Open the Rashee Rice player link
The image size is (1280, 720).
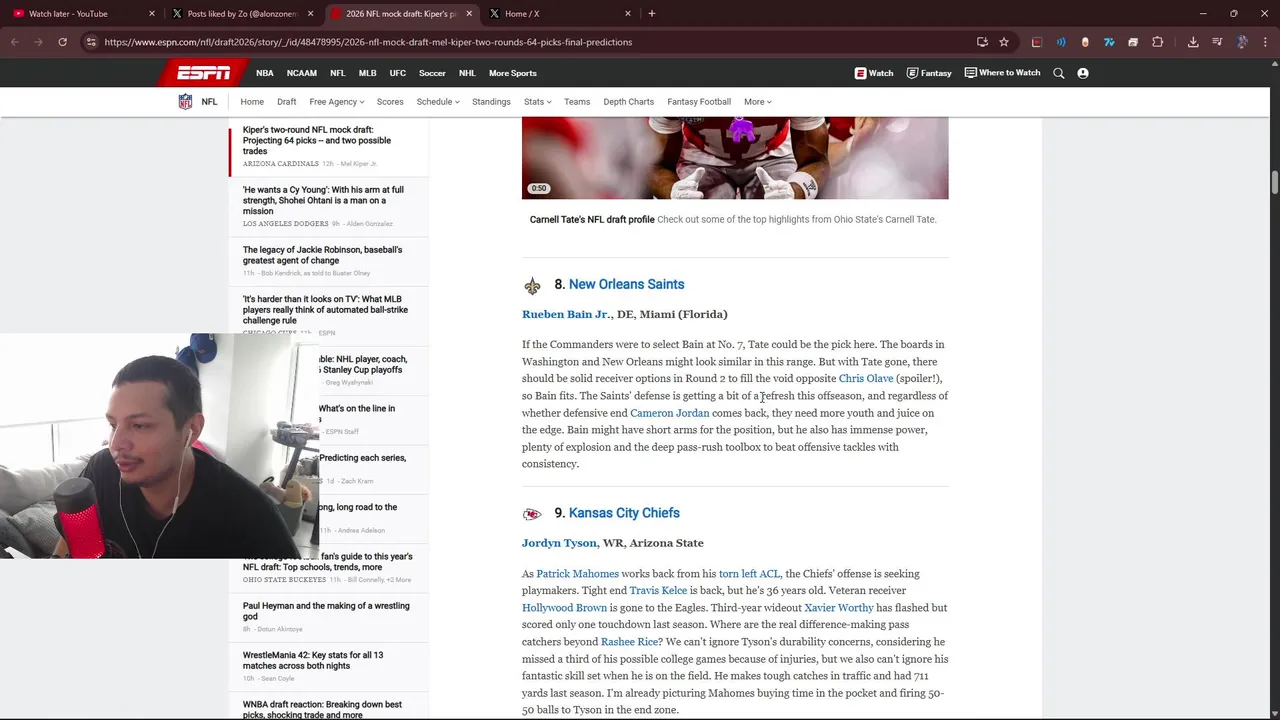tap(630, 642)
